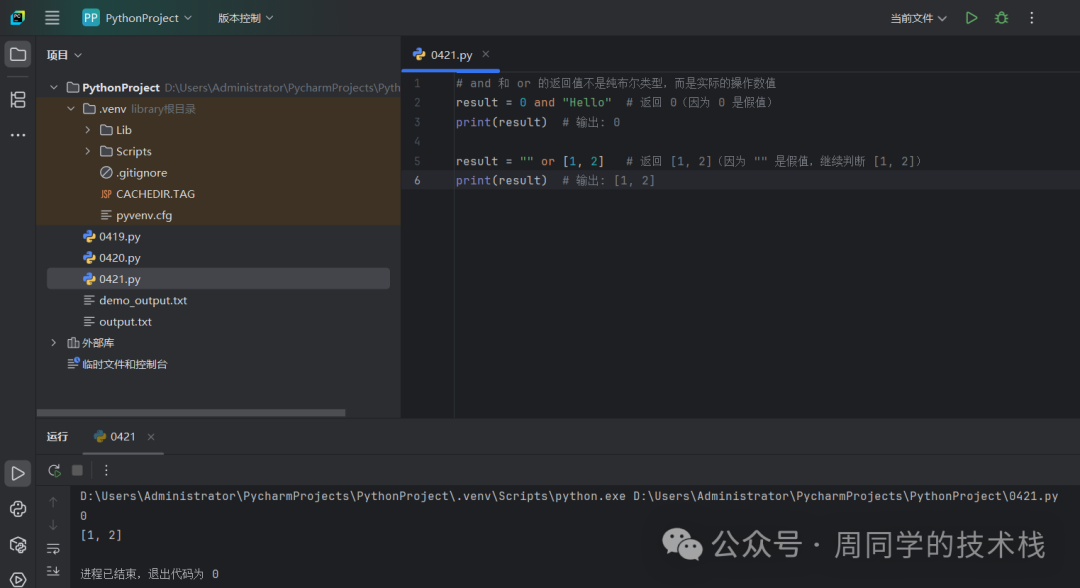The width and height of the screenshot is (1080, 588).
Task: Toggle soft-wrap in run console
Action: 53,548
